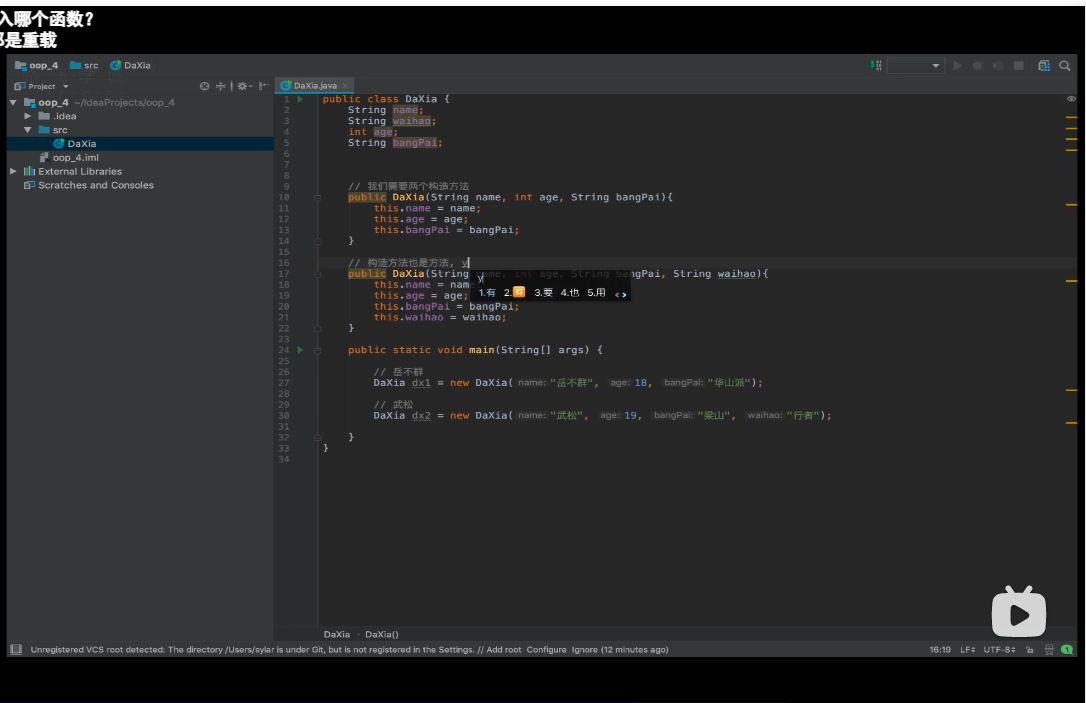Expand the .idea folder
1086x703 pixels.
click(x=28, y=116)
